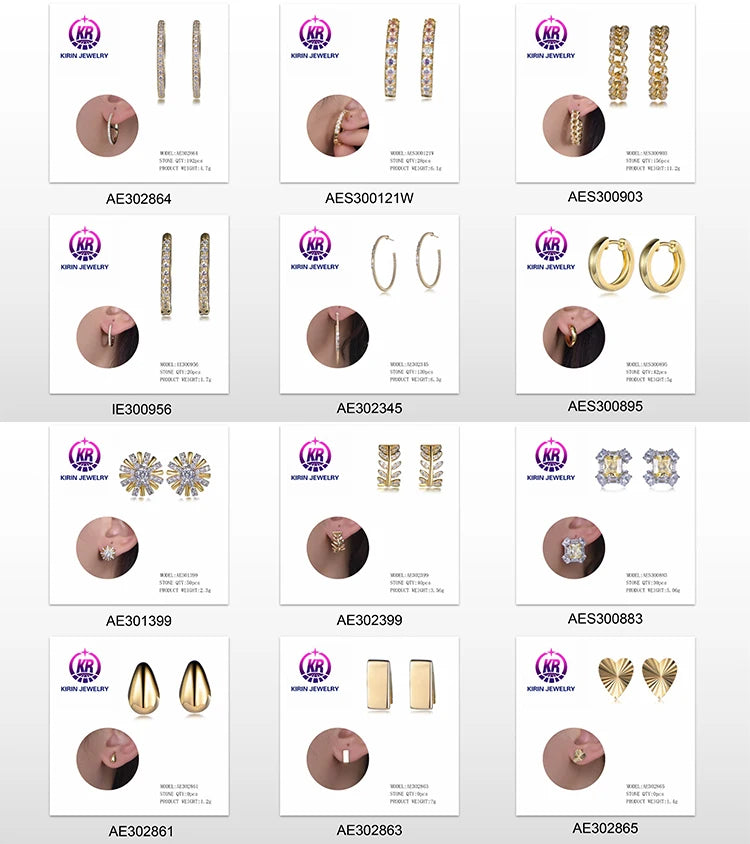Select the AE302399 leaf pattern earring card
Viewport: 750px width, 844px height.
coord(369,516)
